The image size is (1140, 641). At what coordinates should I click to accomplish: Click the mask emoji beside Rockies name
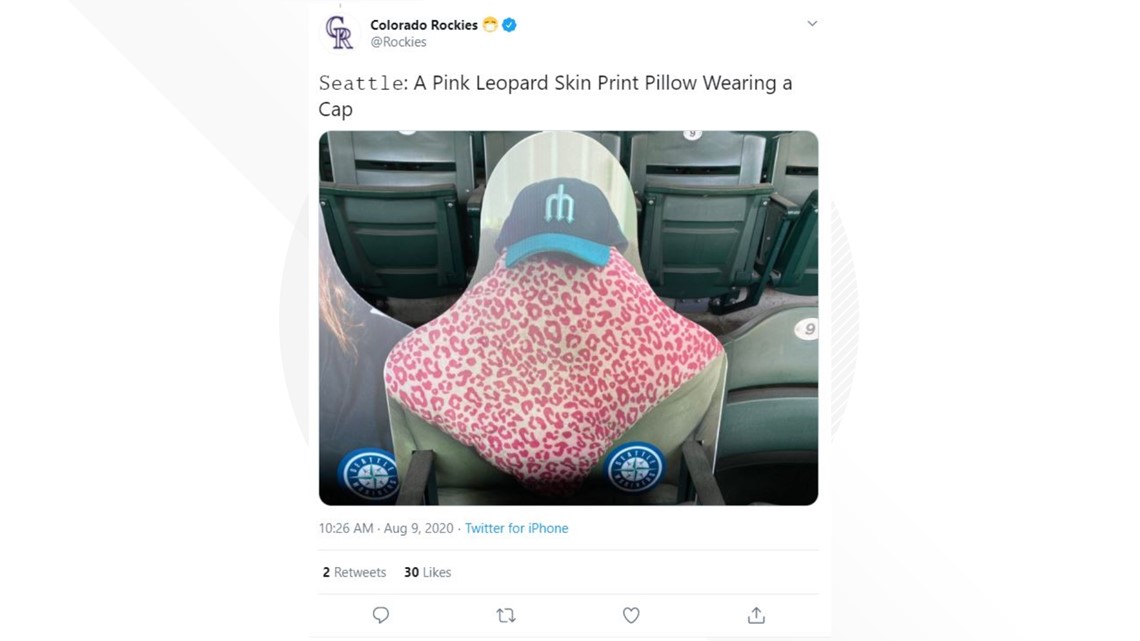click(x=491, y=25)
